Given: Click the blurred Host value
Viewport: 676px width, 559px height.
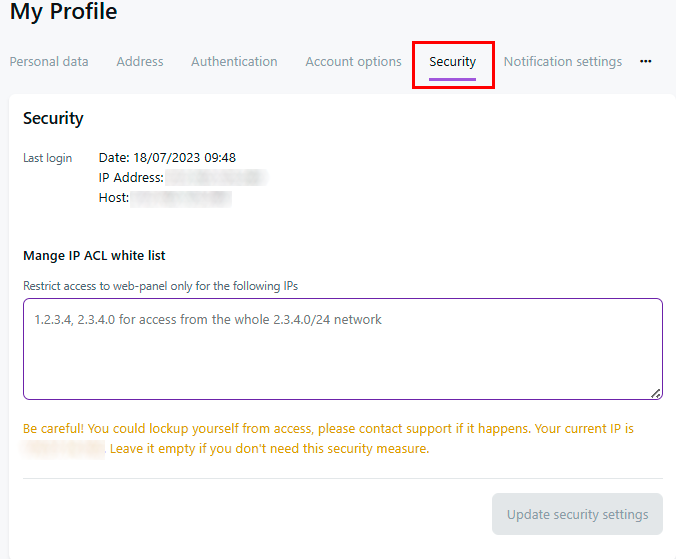Looking at the screenshot, I should pos(182,198).
